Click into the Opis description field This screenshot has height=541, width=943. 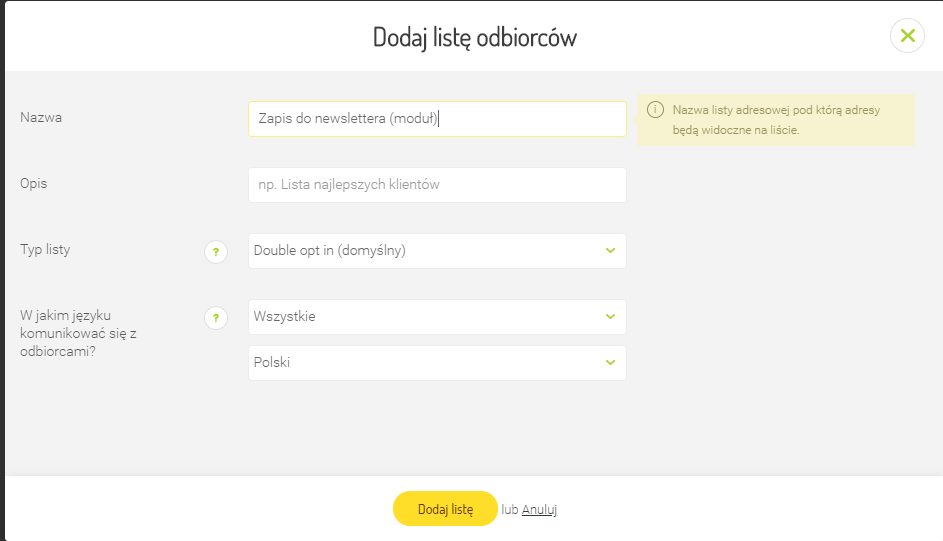pyautogui.click(x=437, y=185)
